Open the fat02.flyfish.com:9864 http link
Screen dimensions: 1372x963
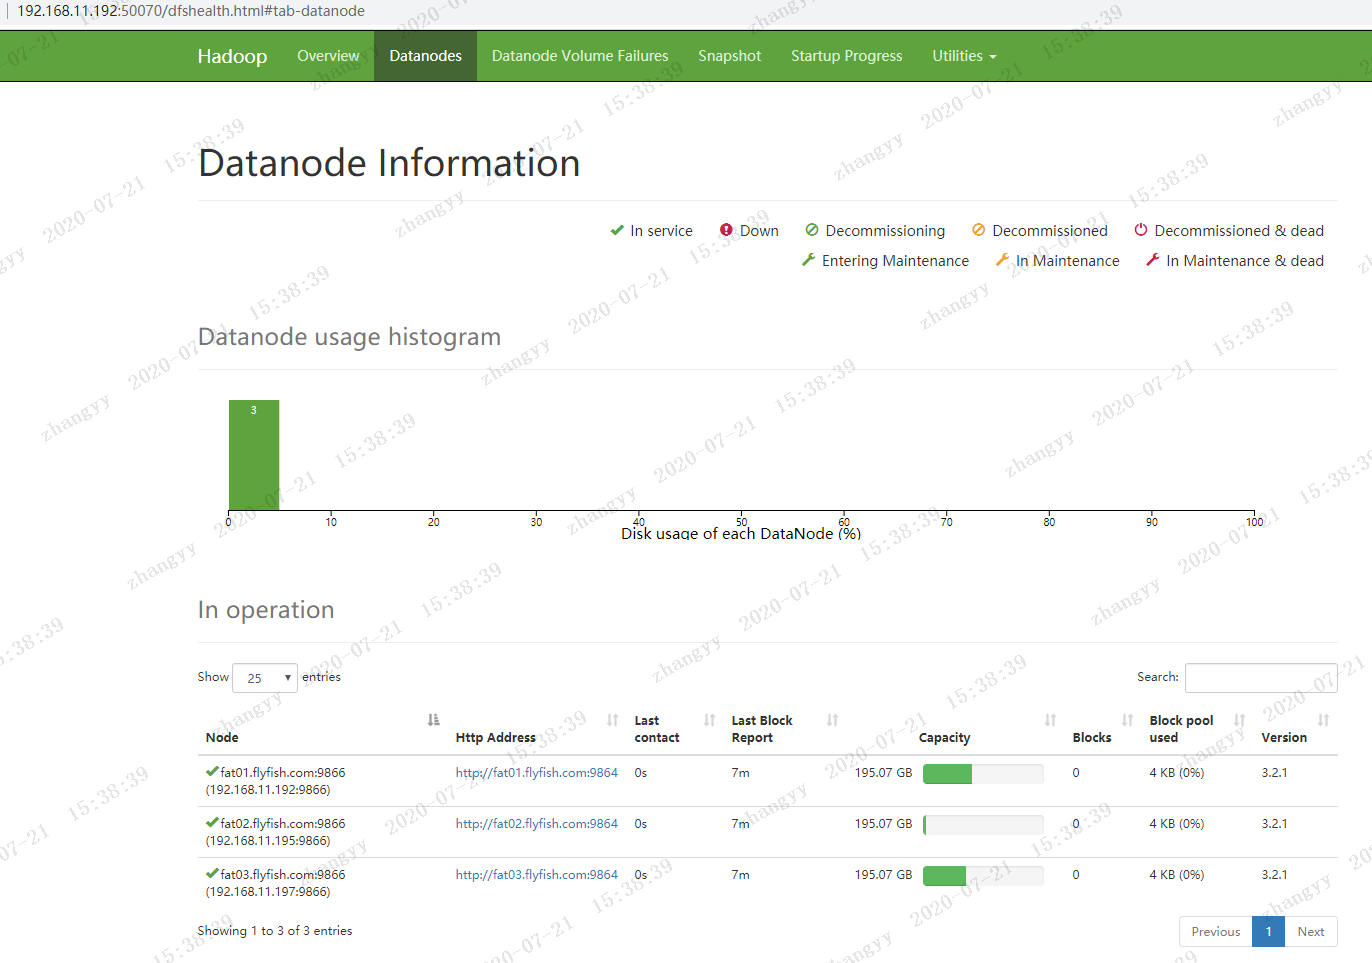(536, 823)
